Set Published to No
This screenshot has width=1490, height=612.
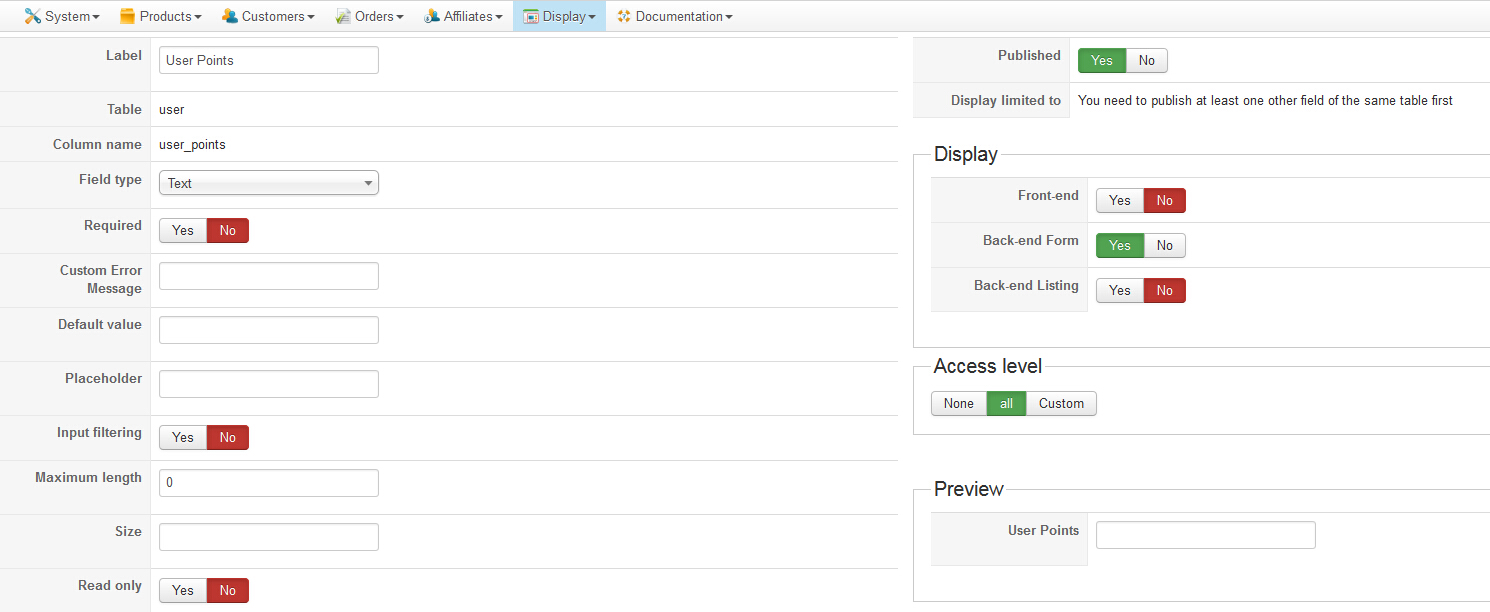tap(1146, 61)
